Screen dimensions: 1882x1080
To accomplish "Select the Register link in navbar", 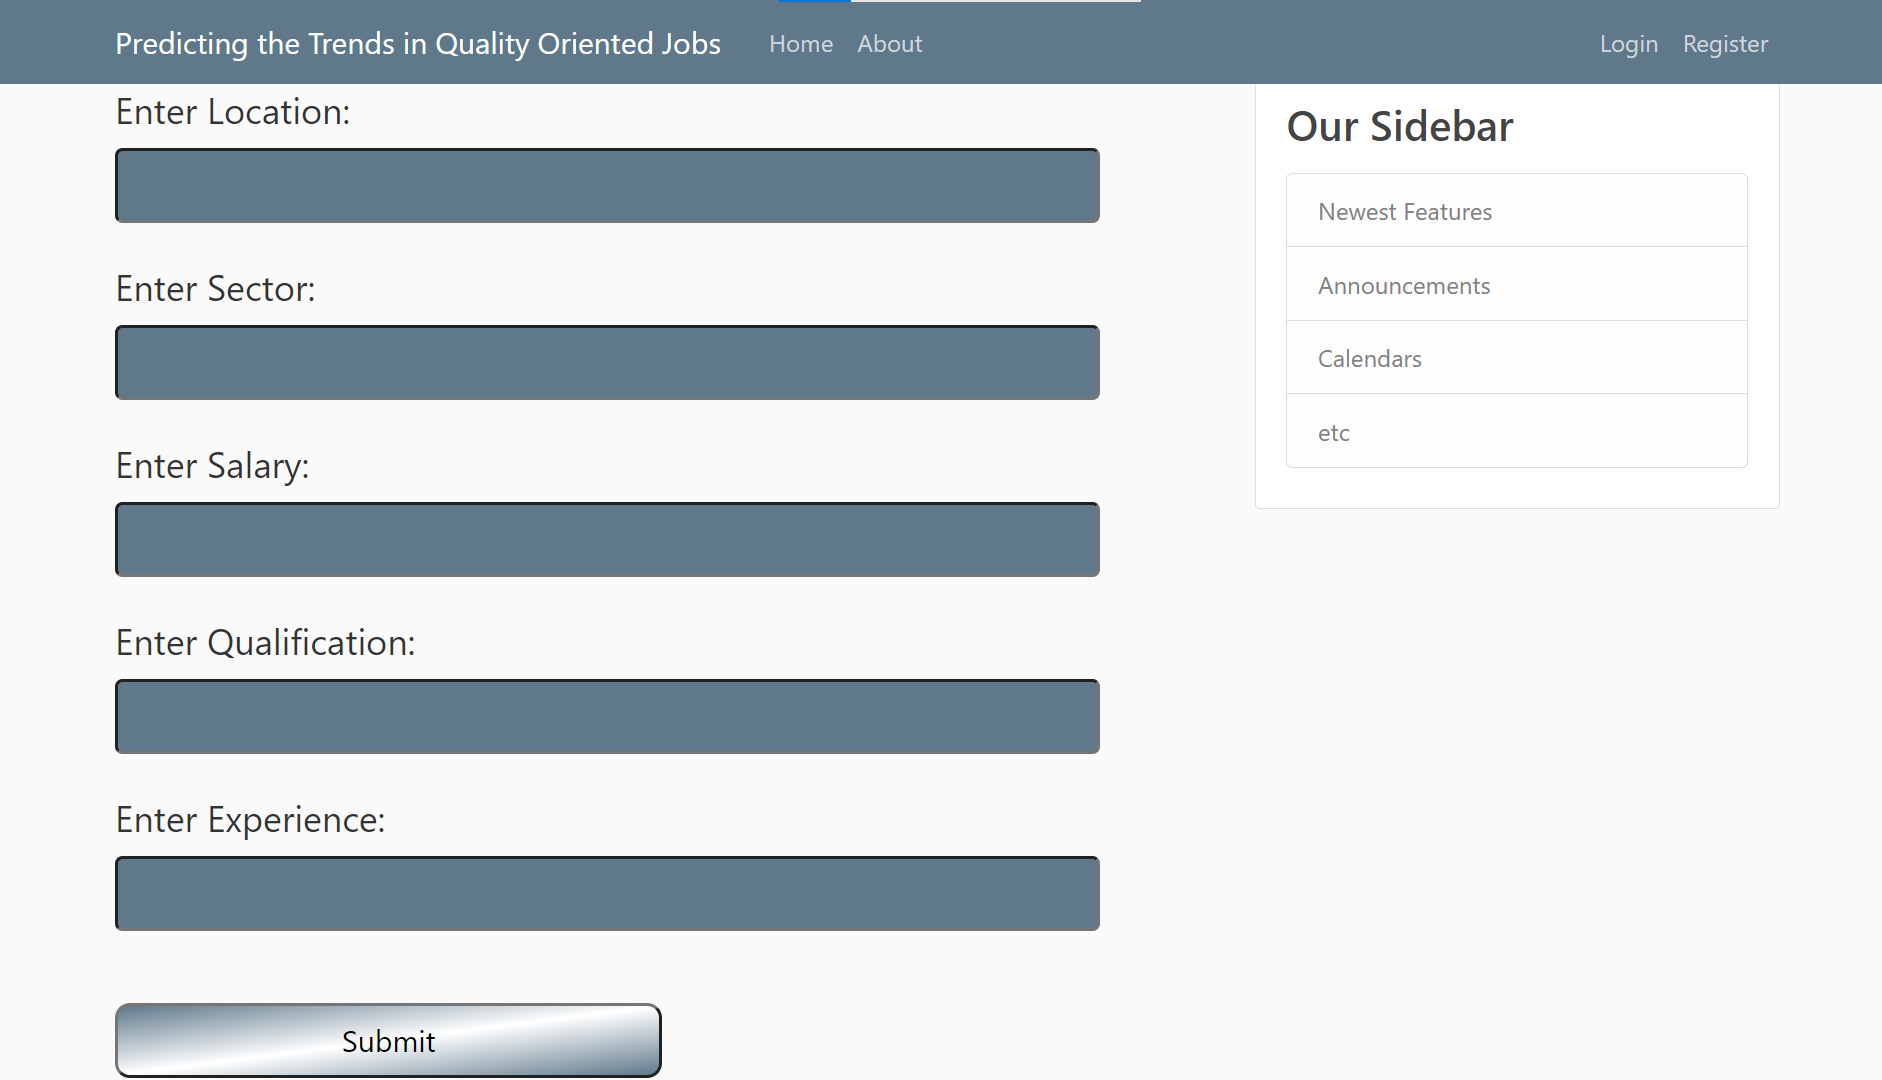I will click(x=1725, y=44).
